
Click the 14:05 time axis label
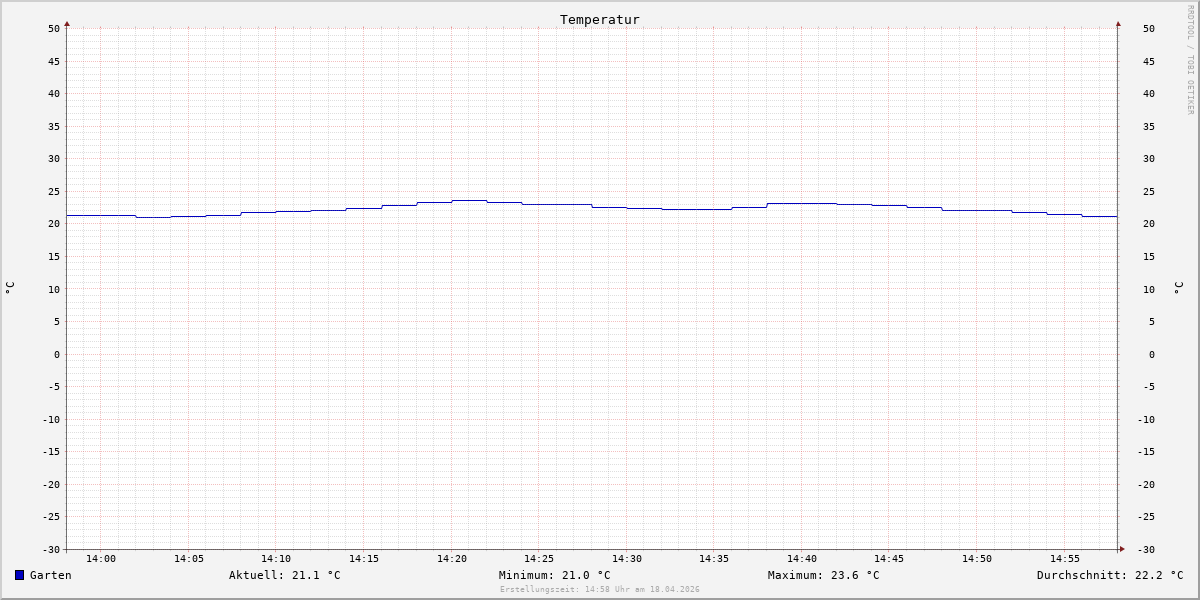click(189, 559)
